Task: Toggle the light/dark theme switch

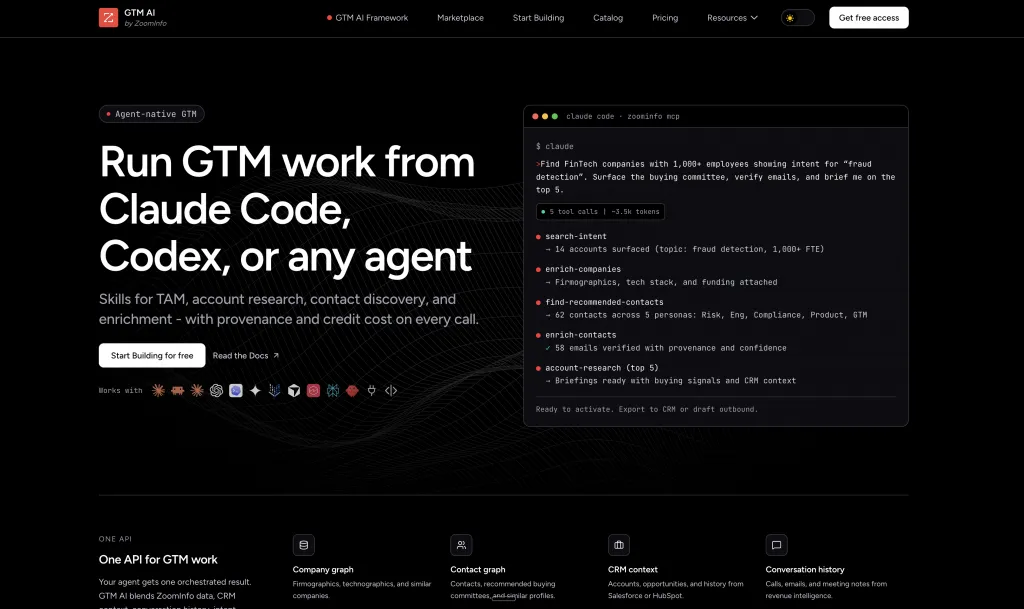Action: pyautogui.click(x=797, y=18)
